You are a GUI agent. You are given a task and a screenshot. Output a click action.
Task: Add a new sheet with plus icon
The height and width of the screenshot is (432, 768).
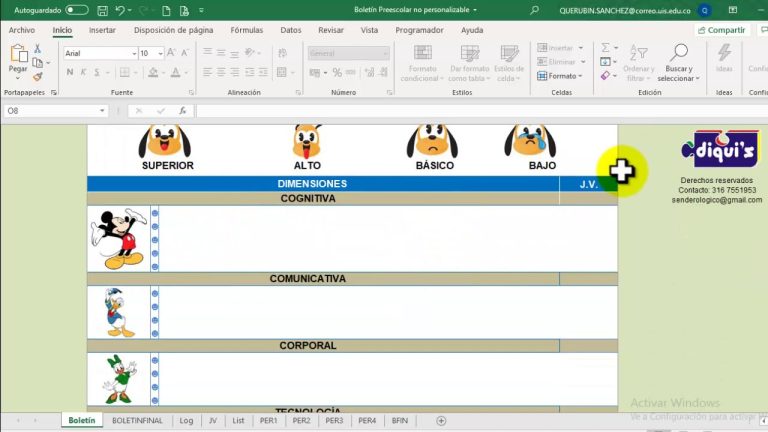(441, 421)
